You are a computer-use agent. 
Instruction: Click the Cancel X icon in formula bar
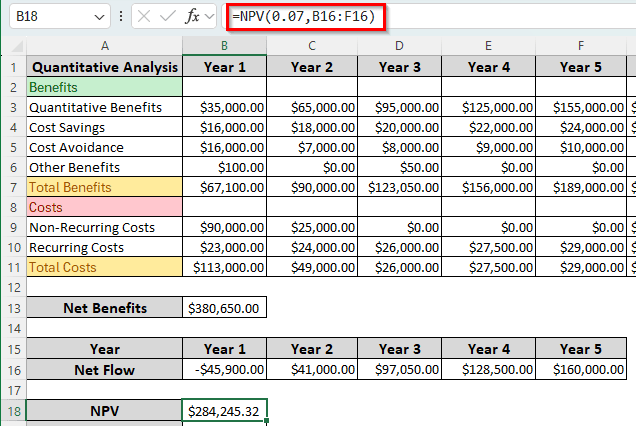point(144,16)
